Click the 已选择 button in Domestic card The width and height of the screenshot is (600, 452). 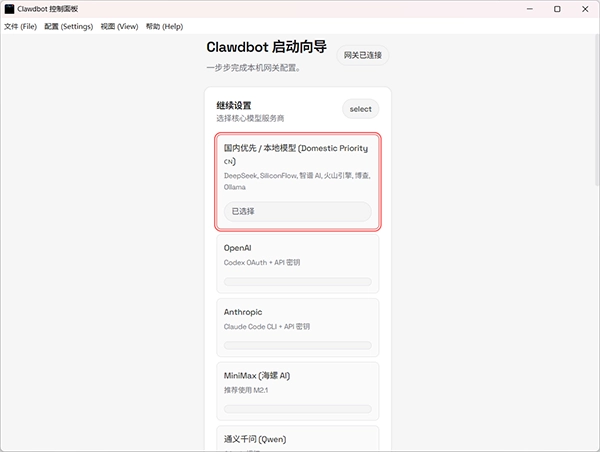[x=297, y=211]
